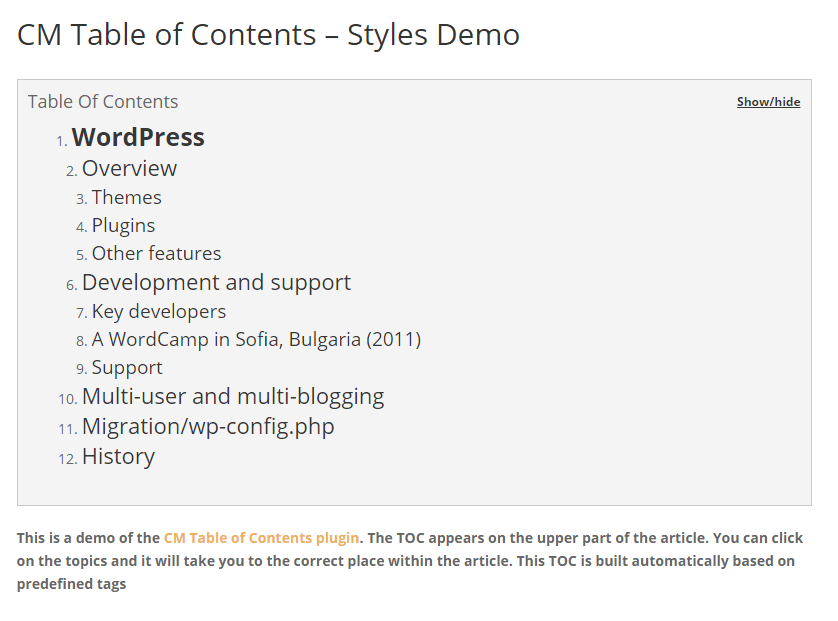The image size is (838, 621).
Task: Click list number 6 beside Development and support
Action: click(72, 285)
